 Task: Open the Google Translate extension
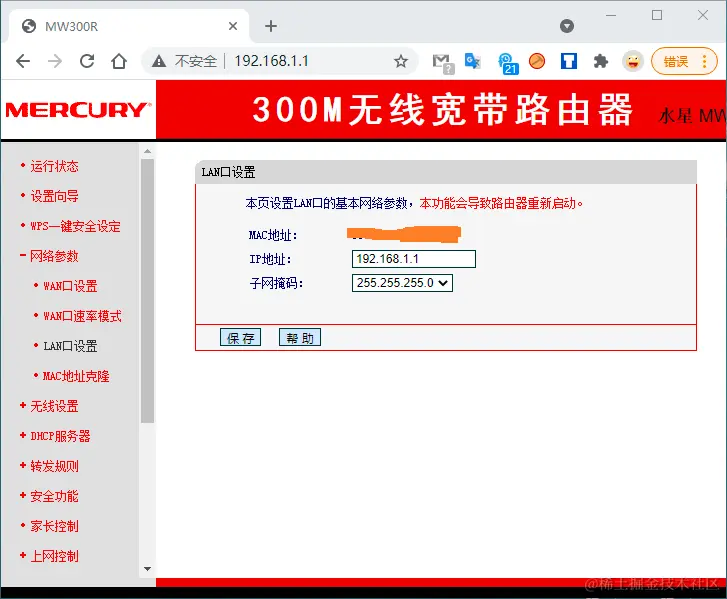[472, 61]
